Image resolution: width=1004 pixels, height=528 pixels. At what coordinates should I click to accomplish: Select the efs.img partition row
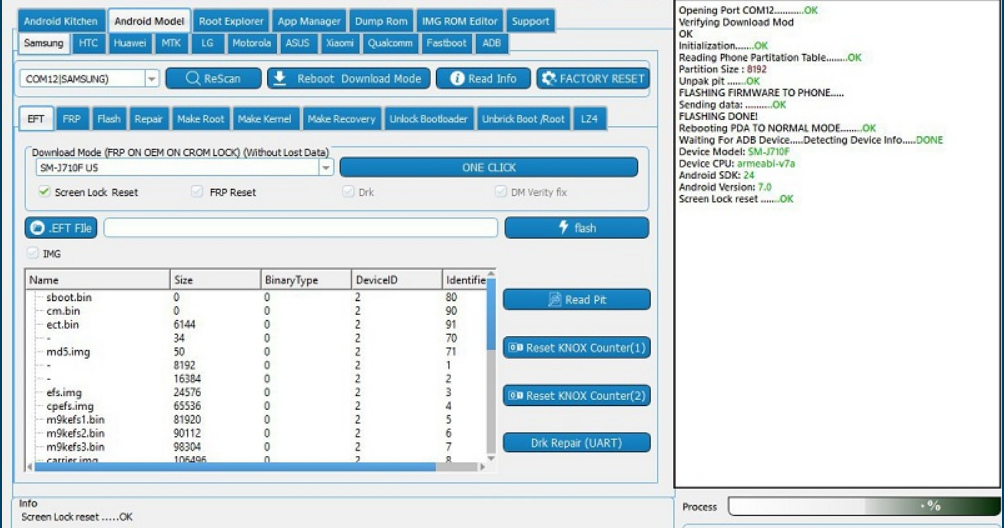[x=256, y=392]
